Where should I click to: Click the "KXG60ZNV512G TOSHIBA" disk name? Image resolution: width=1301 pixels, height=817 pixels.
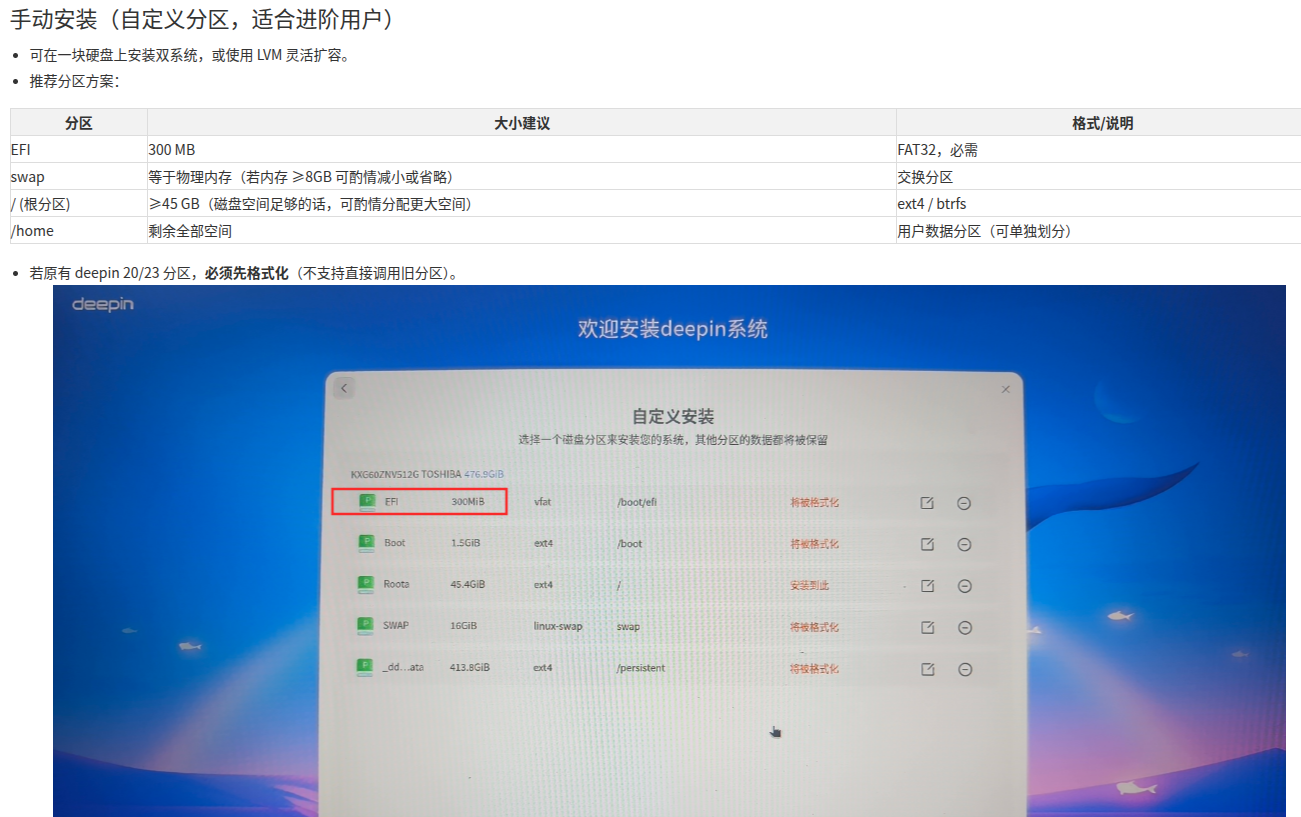click(x=406, y=474)
